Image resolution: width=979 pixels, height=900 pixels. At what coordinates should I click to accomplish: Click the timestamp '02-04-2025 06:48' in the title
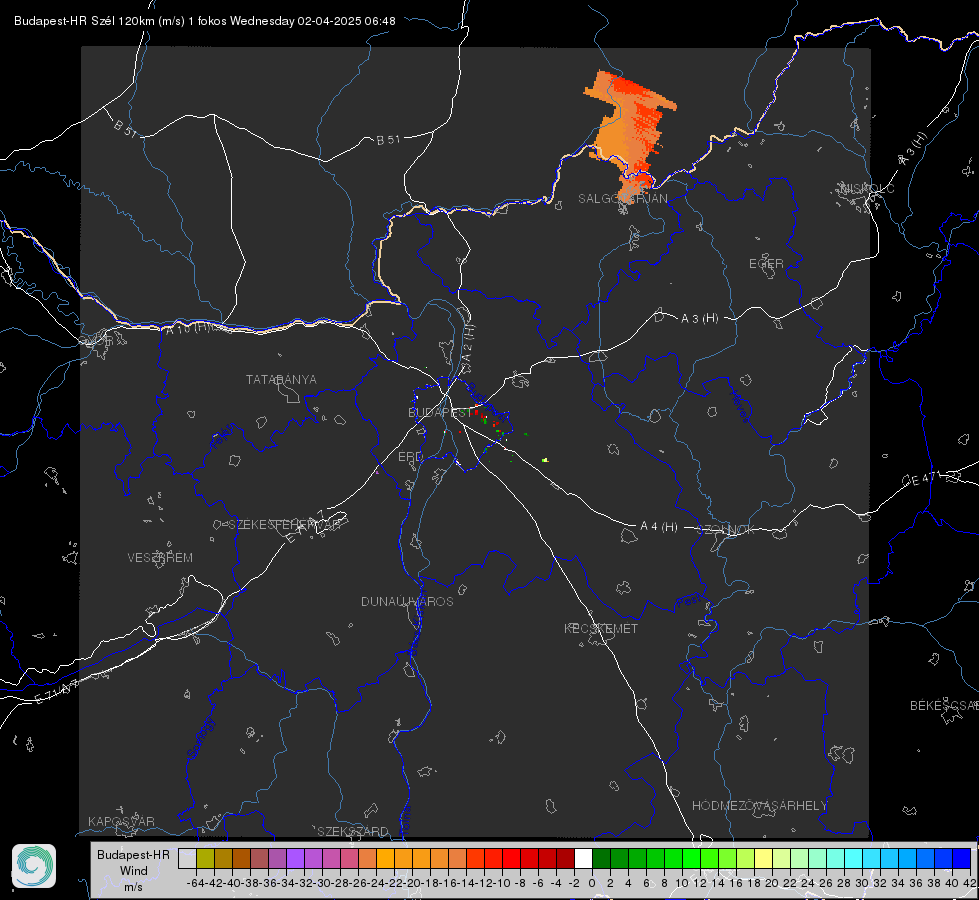point(346,21)
